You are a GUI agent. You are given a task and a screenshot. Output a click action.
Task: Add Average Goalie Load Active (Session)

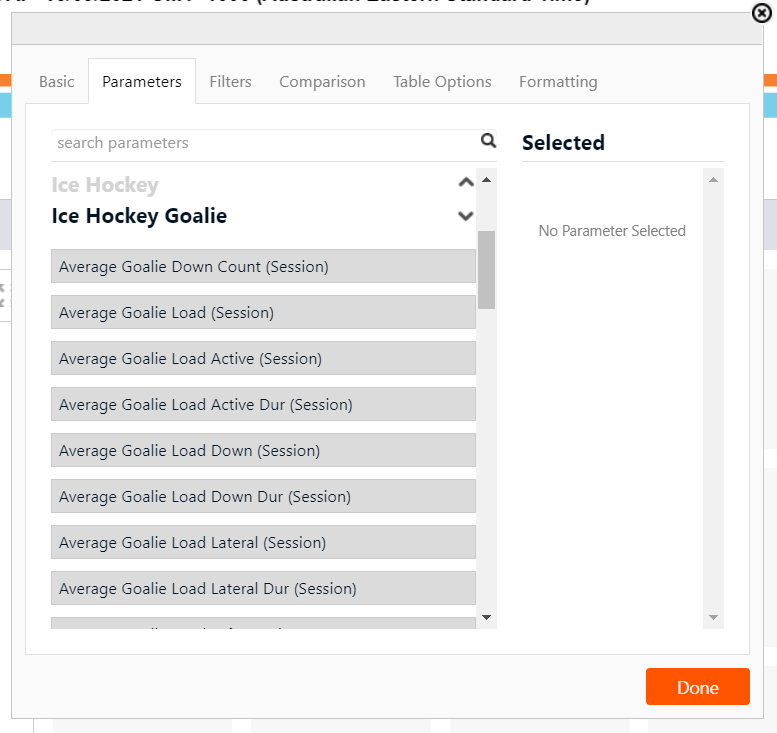263,358
